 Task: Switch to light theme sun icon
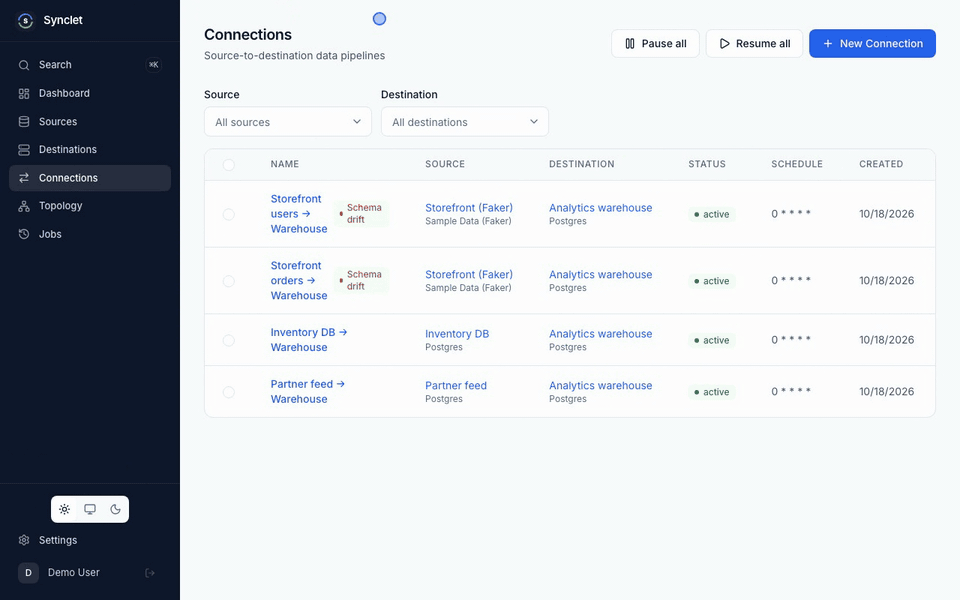click(64, 509)
